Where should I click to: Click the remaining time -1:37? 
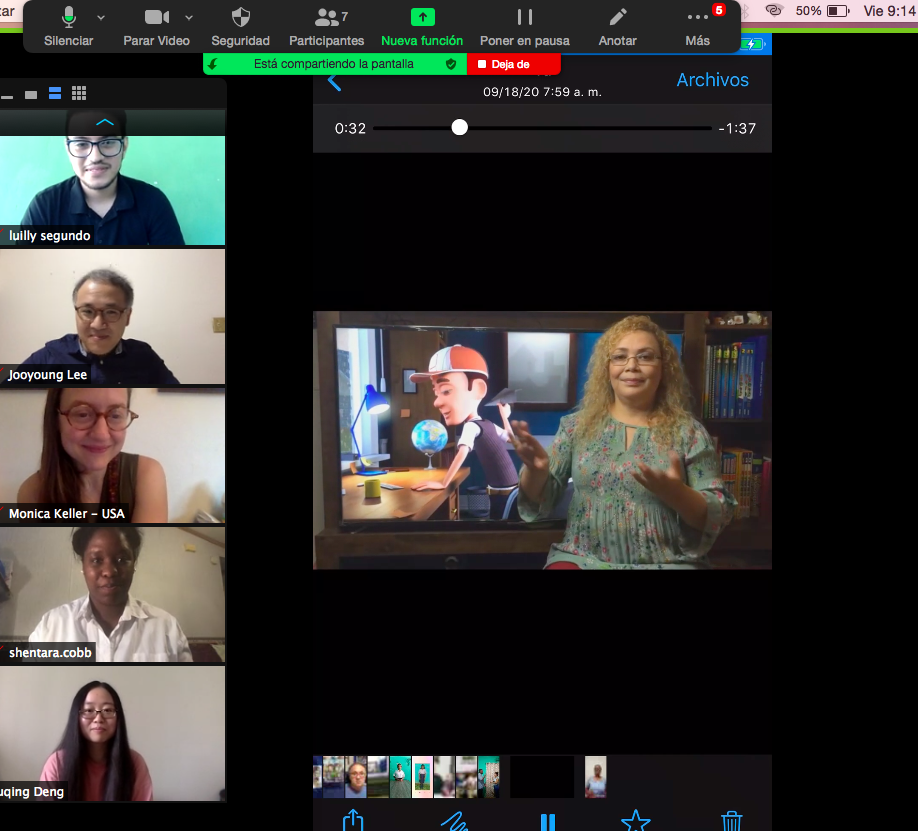click(x=737, y=128)
